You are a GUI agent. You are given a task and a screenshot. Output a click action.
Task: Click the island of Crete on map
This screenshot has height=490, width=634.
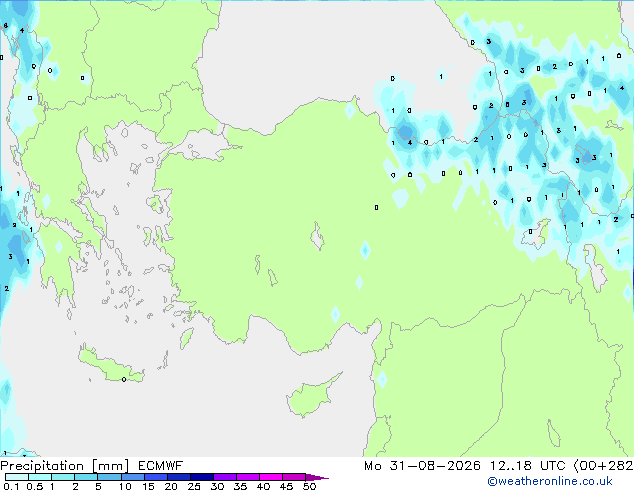click(x=111, y=366)
